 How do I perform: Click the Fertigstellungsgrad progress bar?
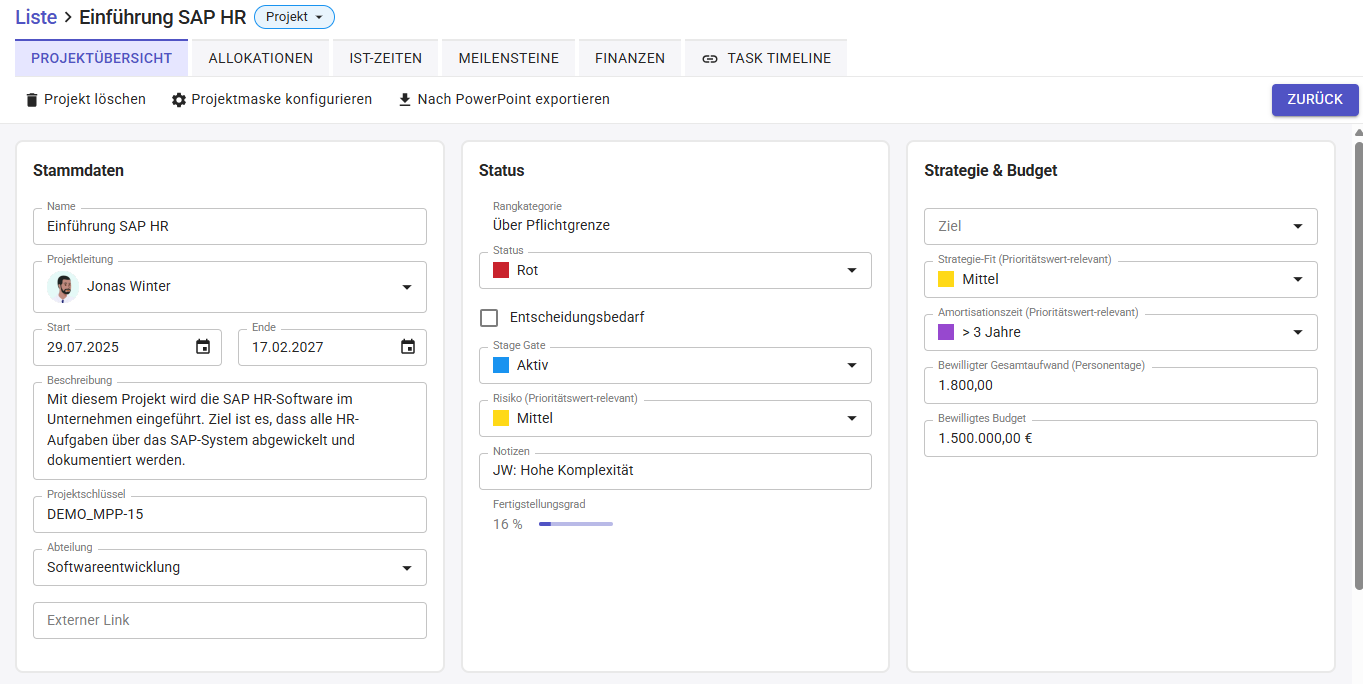click(x=575, y=524)
